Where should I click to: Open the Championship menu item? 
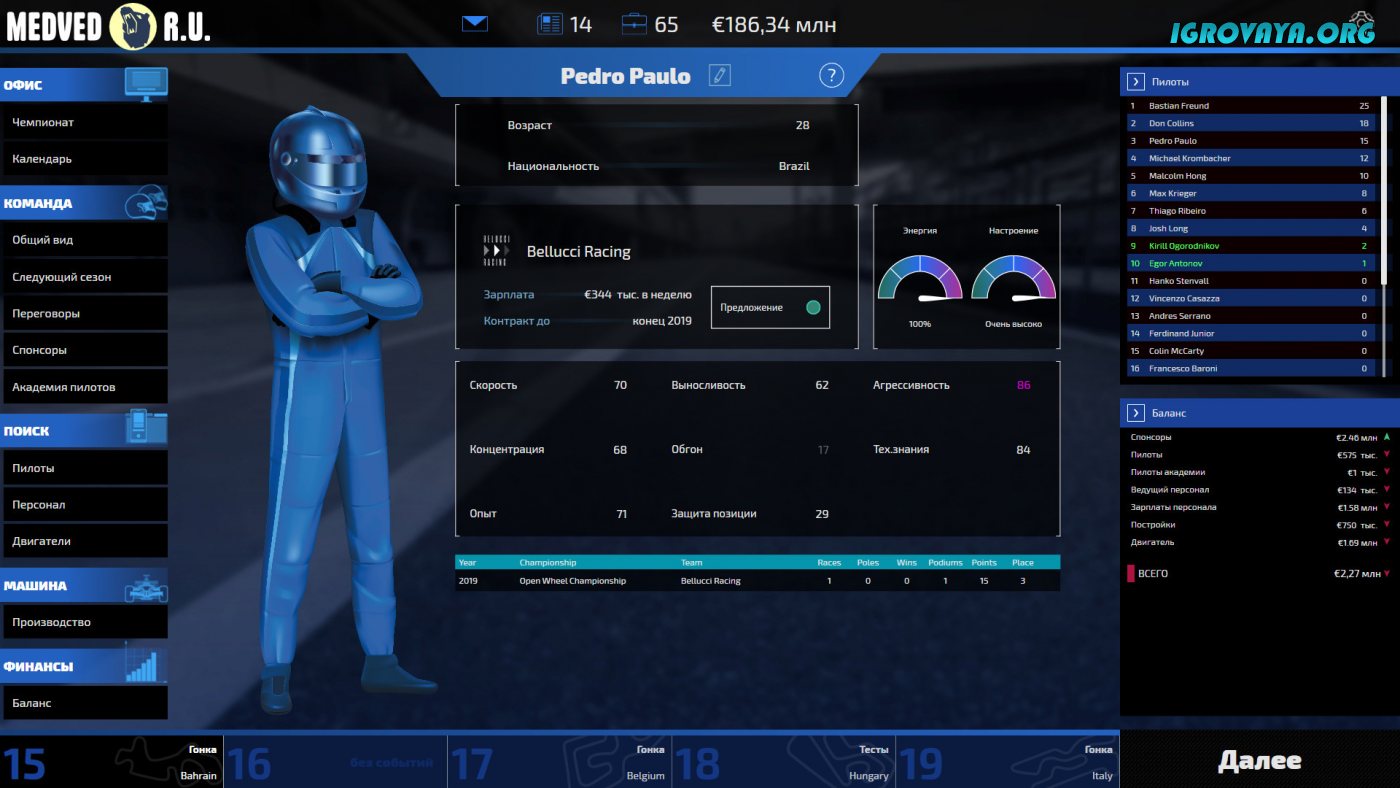pos(84,122)
